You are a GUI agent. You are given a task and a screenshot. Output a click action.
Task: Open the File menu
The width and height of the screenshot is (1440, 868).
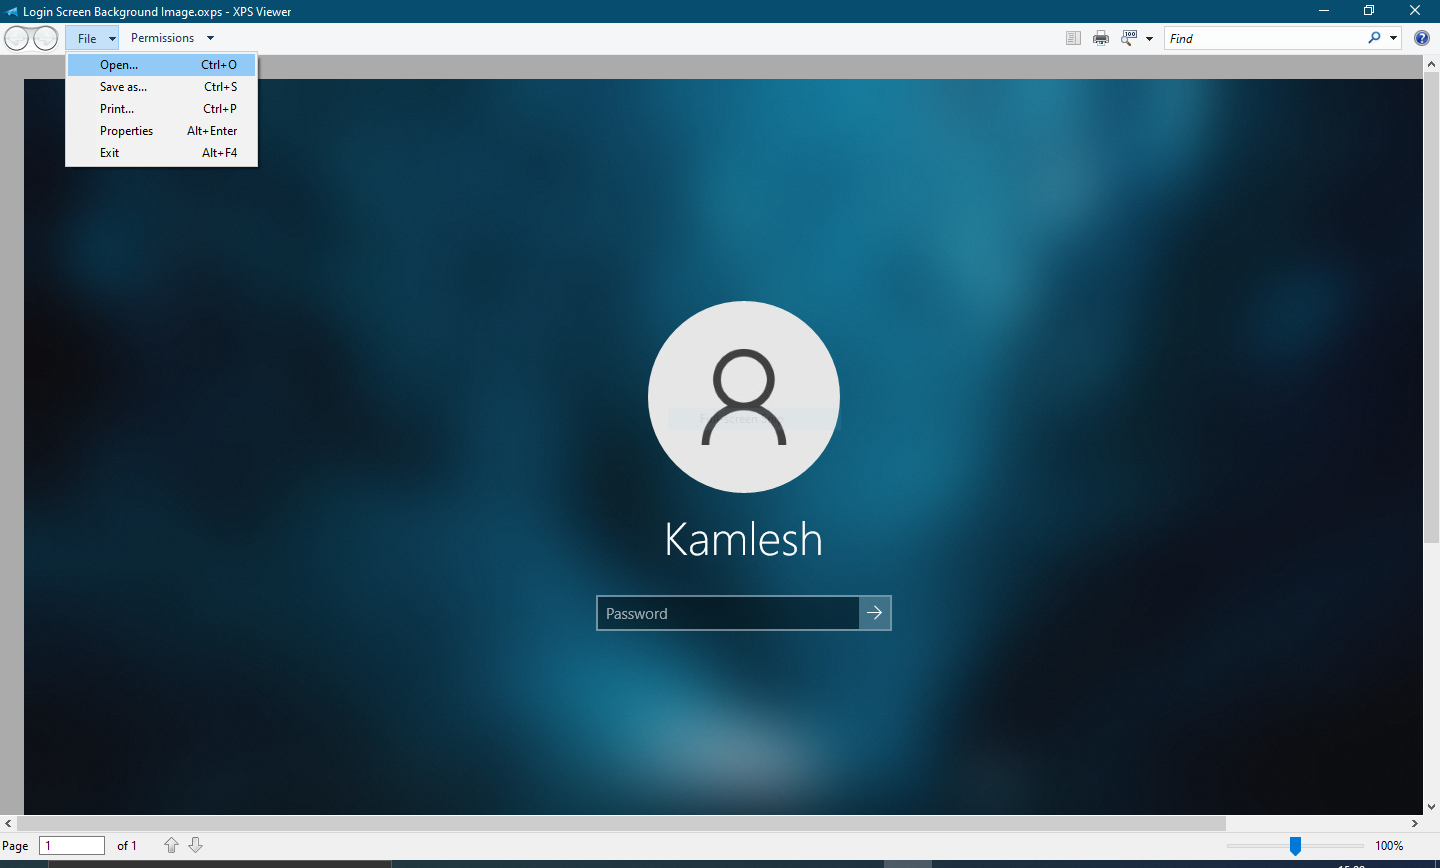(x=91, y=37)
